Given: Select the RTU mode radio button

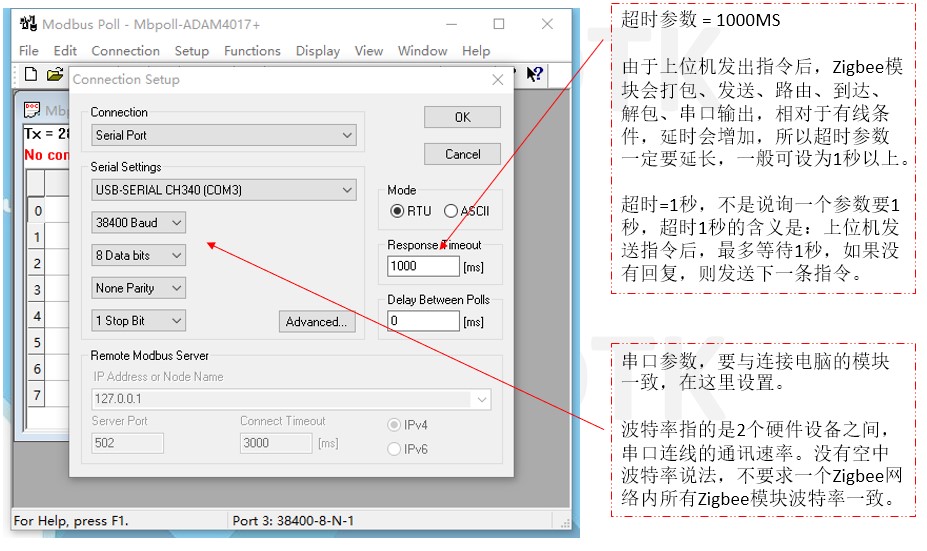Looking at the screenshot, I should [x=397, y=211].
